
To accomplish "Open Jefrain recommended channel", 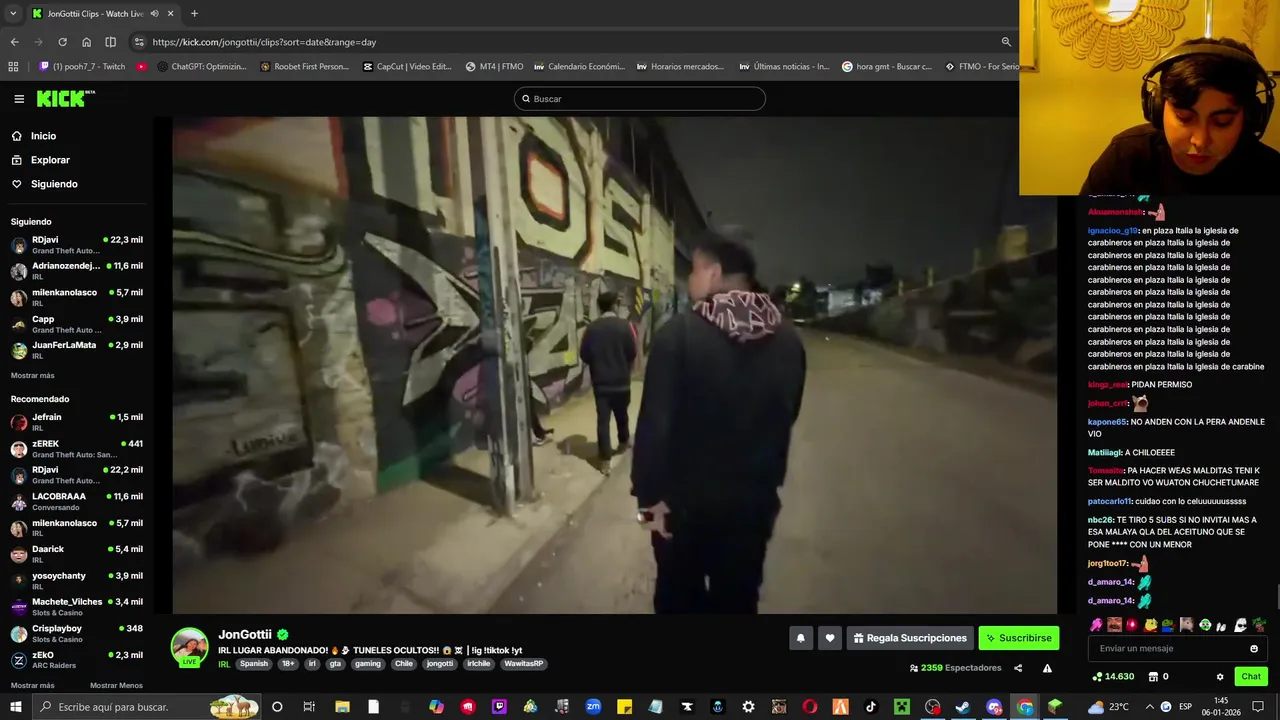I will tap(78, 422).
